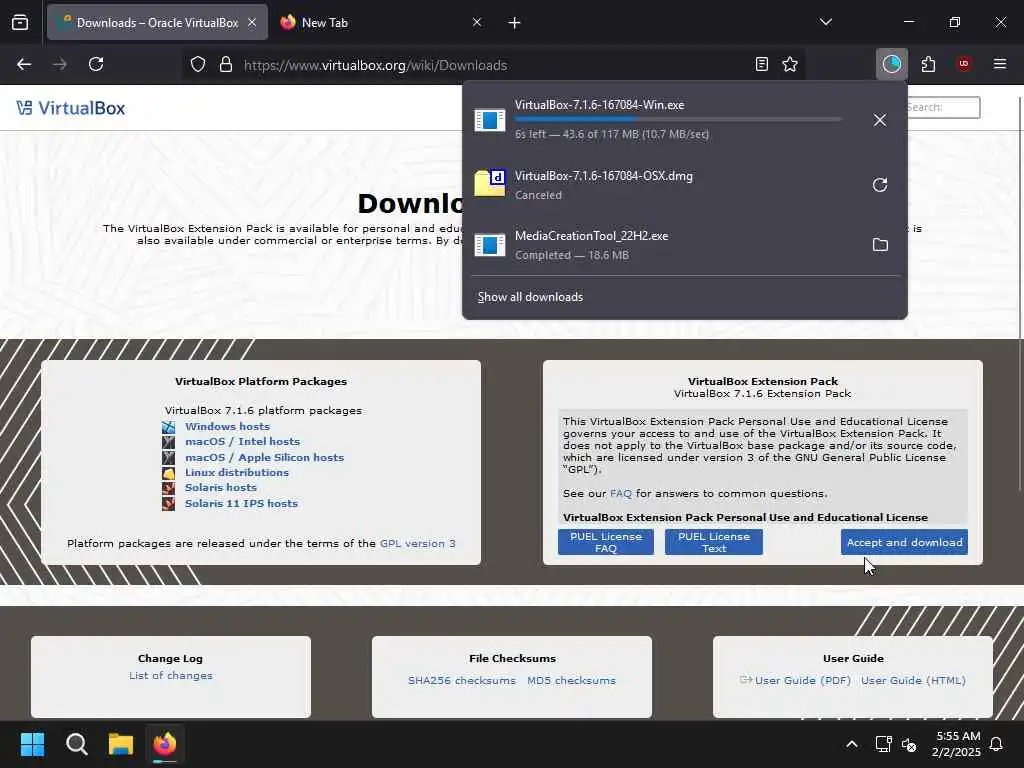The height and width of the screenshot is (768, 1024).
Task: Retry the canceled OSX.dmg download
Action: click(880, 185)
